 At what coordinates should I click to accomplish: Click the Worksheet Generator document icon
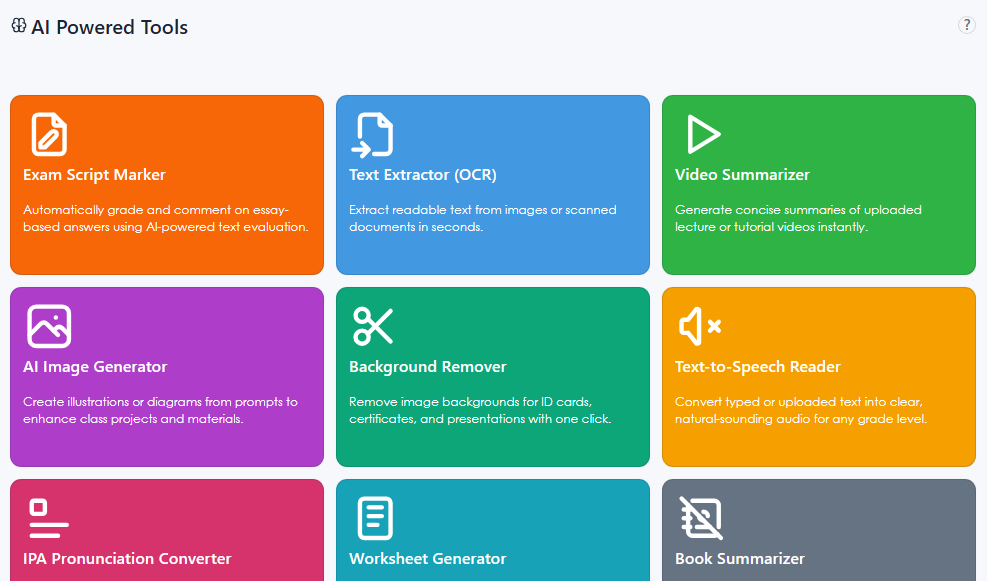pos(373,518)
